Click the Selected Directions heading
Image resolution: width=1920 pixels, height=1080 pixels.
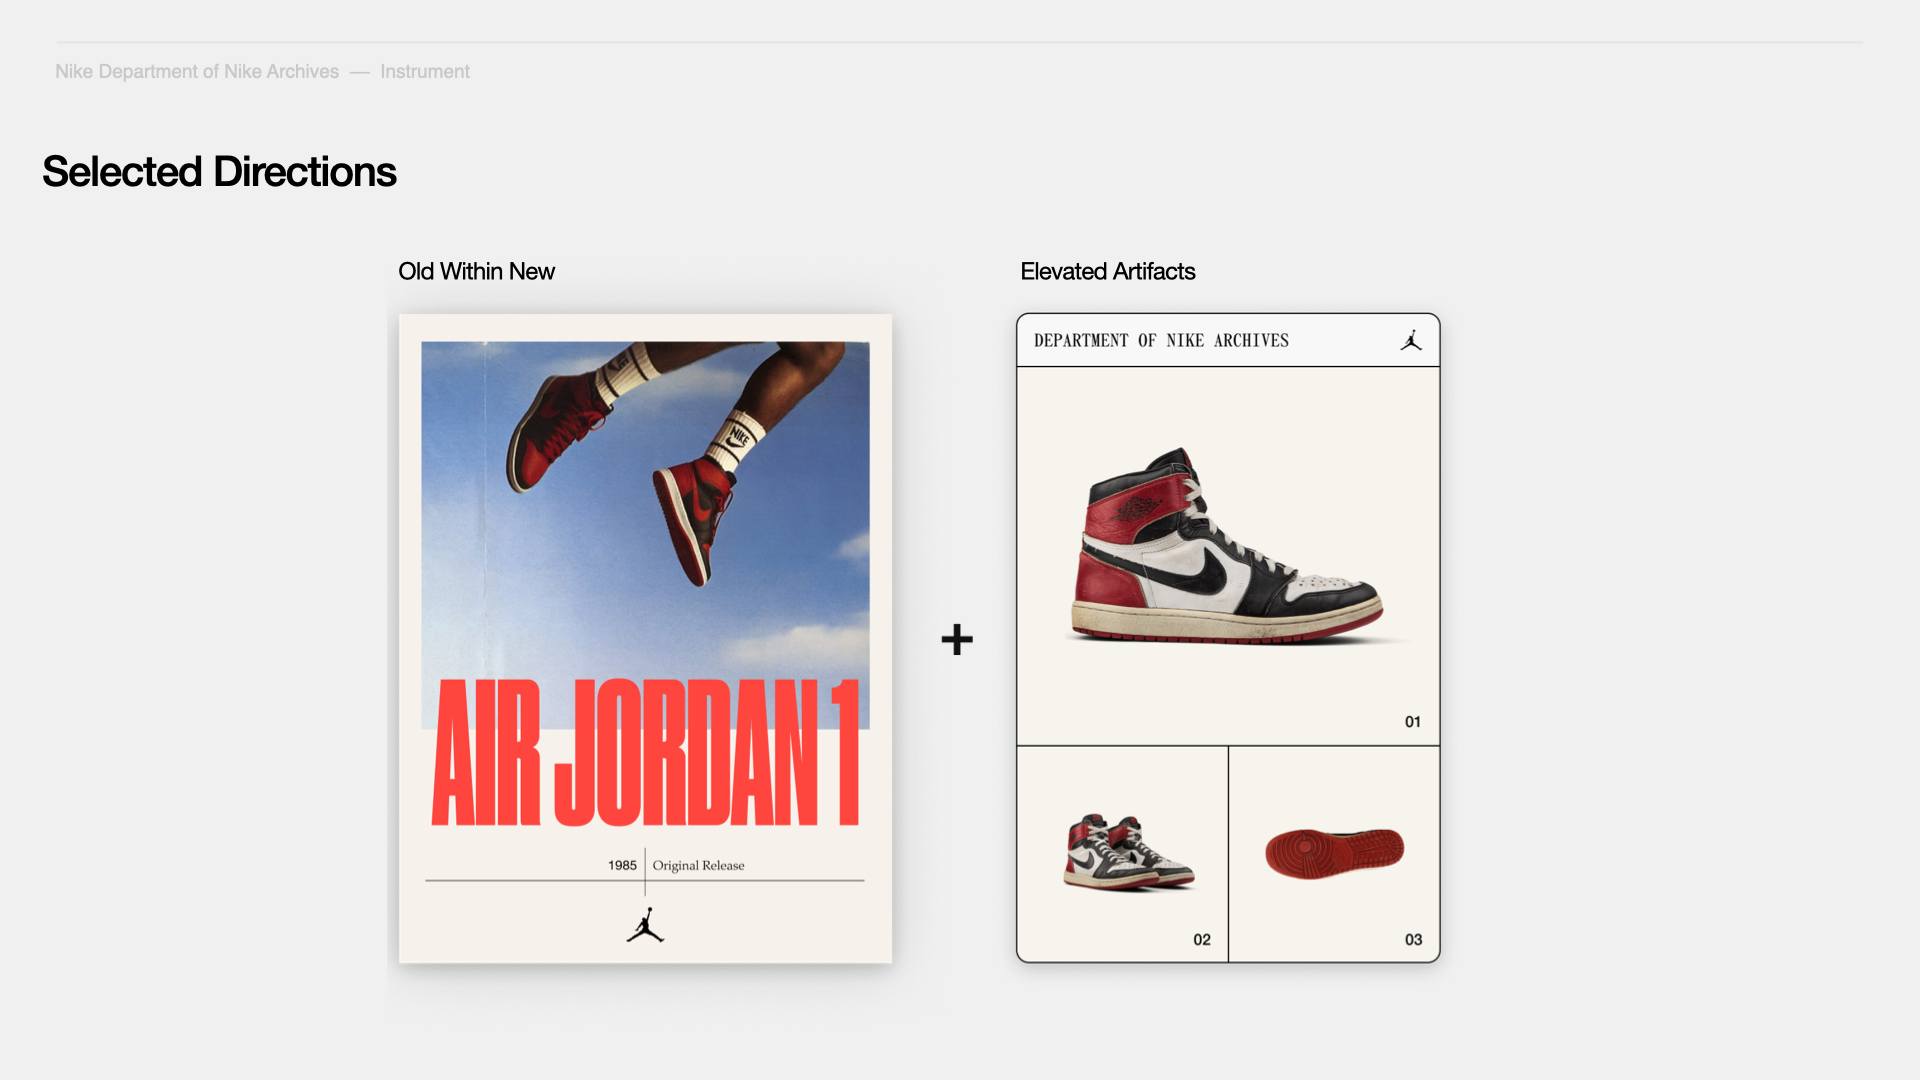point(219,172)
